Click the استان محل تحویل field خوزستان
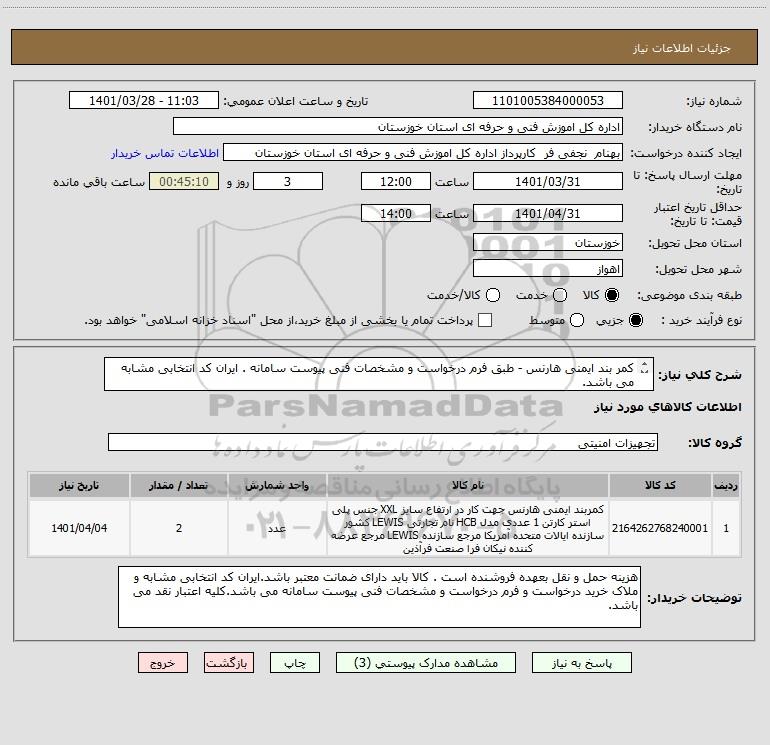770x745 pixels. pos(548,242)
